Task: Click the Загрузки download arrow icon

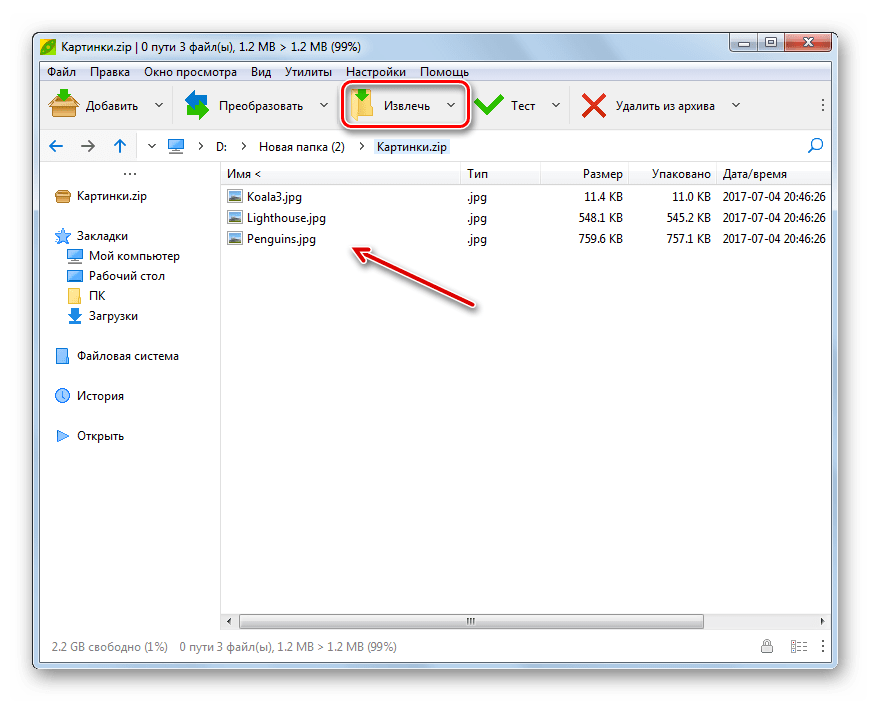Action: [74, 316]
